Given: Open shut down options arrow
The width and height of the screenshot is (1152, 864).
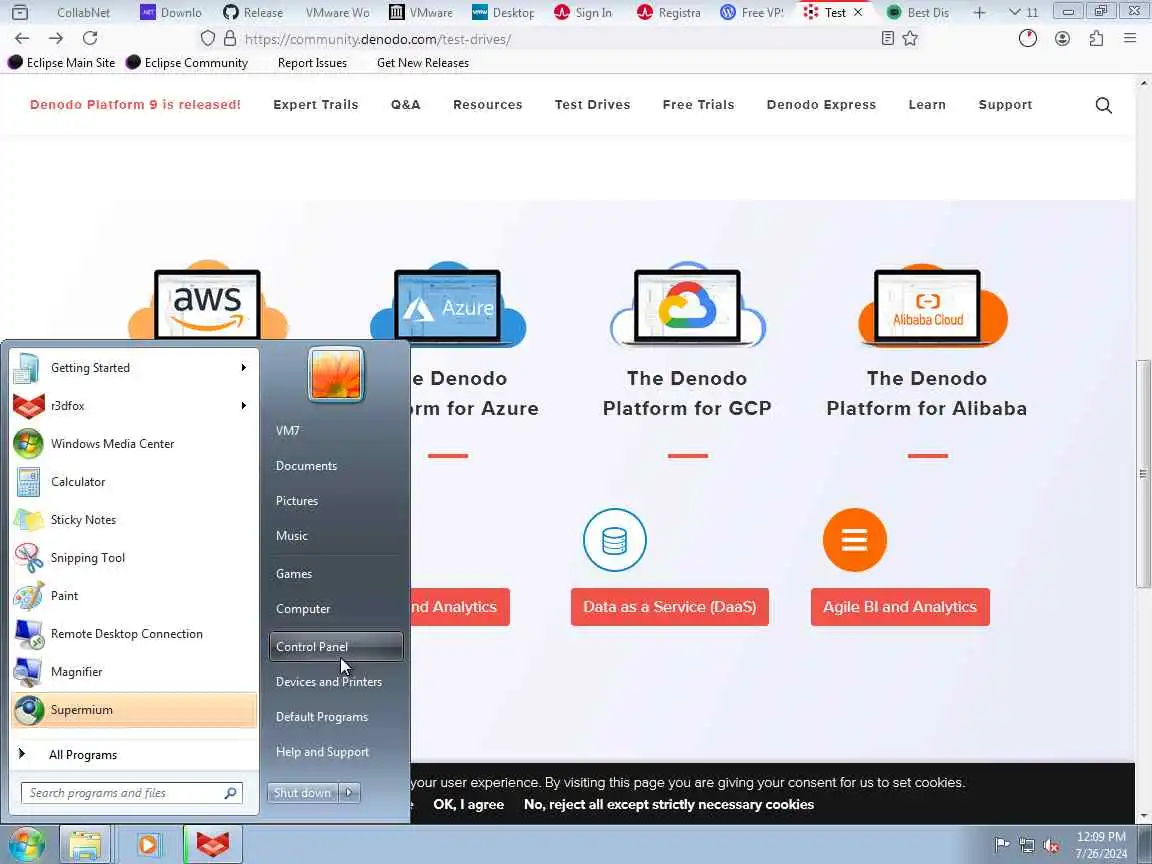Looking at the screenshot, I should click(349, 793).
